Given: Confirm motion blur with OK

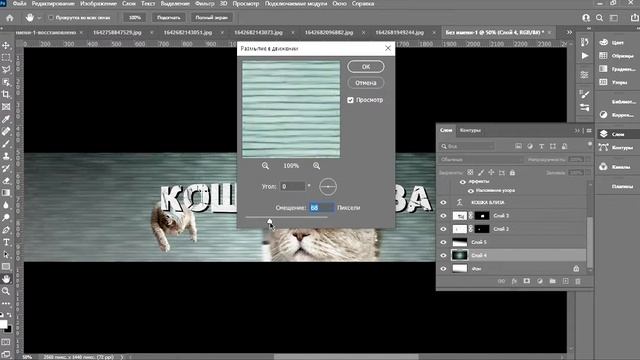Looking at the screenshot, I should (366, 67).
